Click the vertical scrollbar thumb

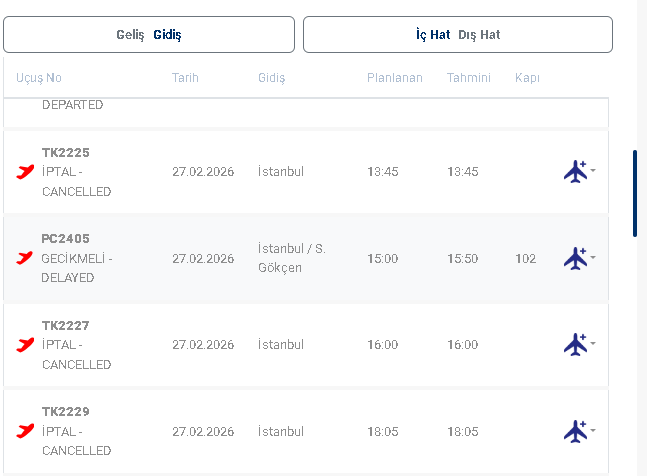click(x=634, y=193)
